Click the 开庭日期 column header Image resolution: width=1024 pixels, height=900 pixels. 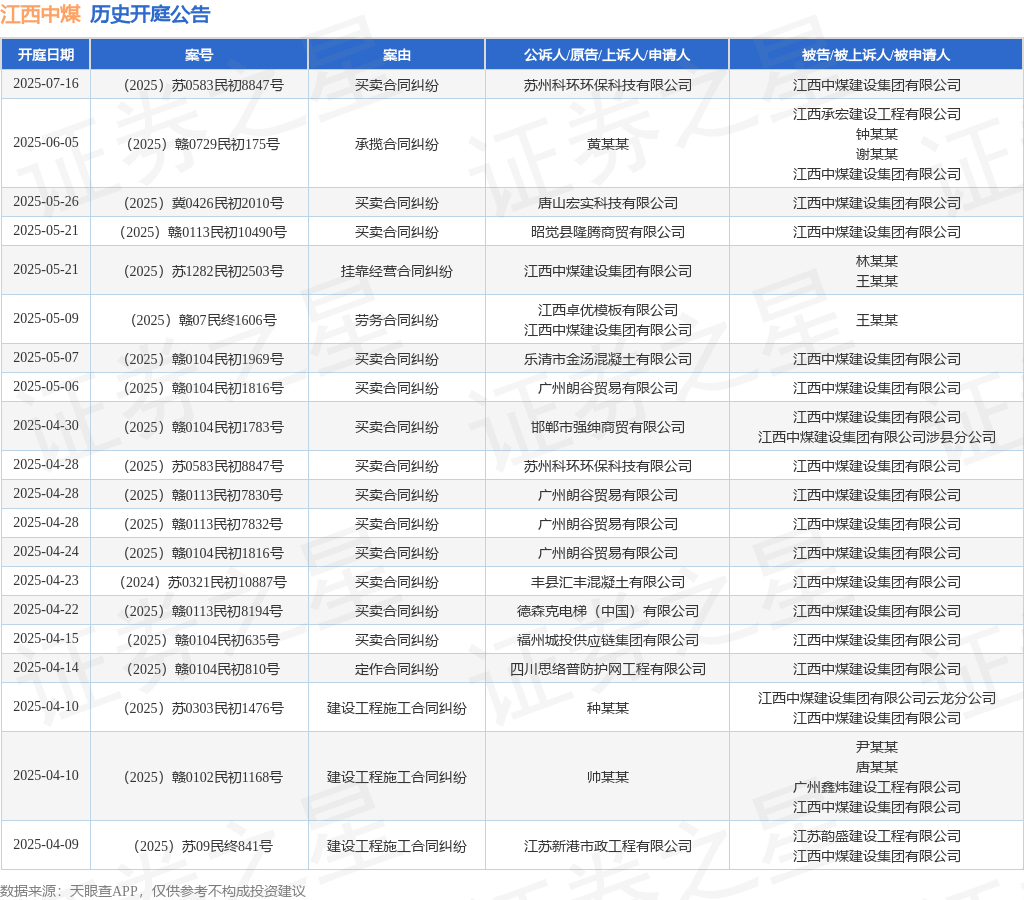(46, 55)
